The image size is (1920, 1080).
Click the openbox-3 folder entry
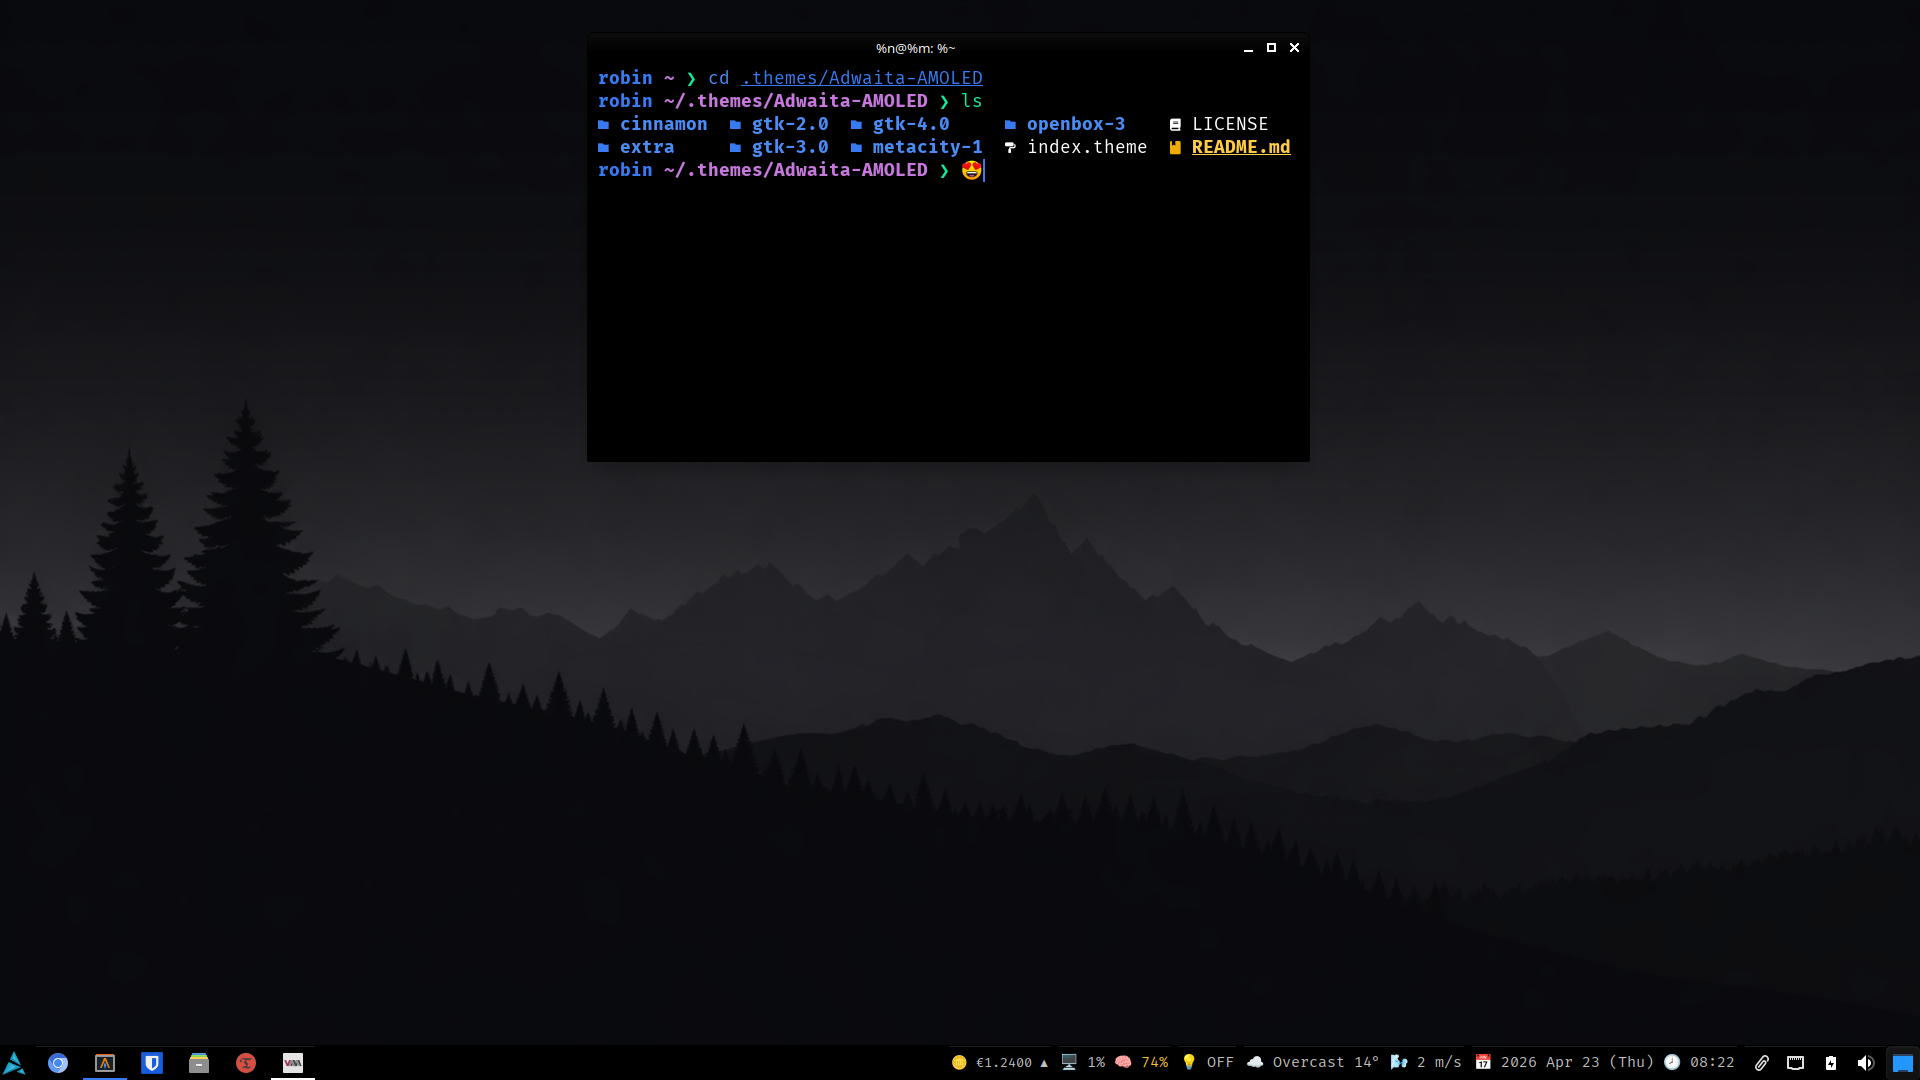click(1076, 124)
